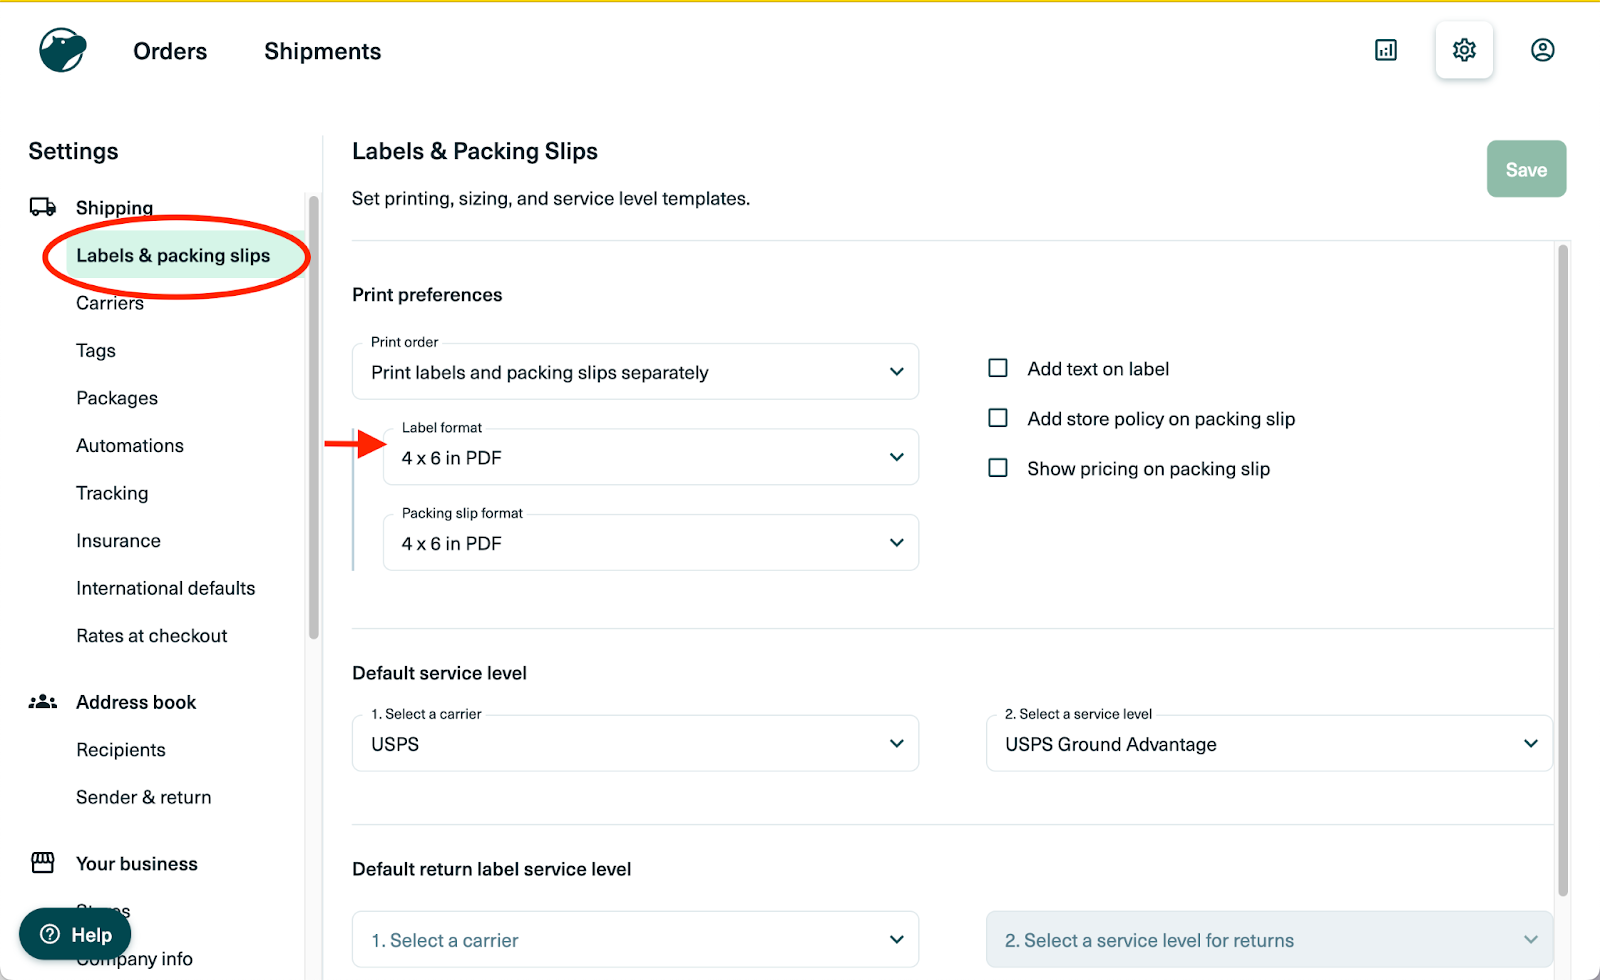The image size is (1600, 980).
Task: Open the reports chart icon
Action: point(1386,50)
